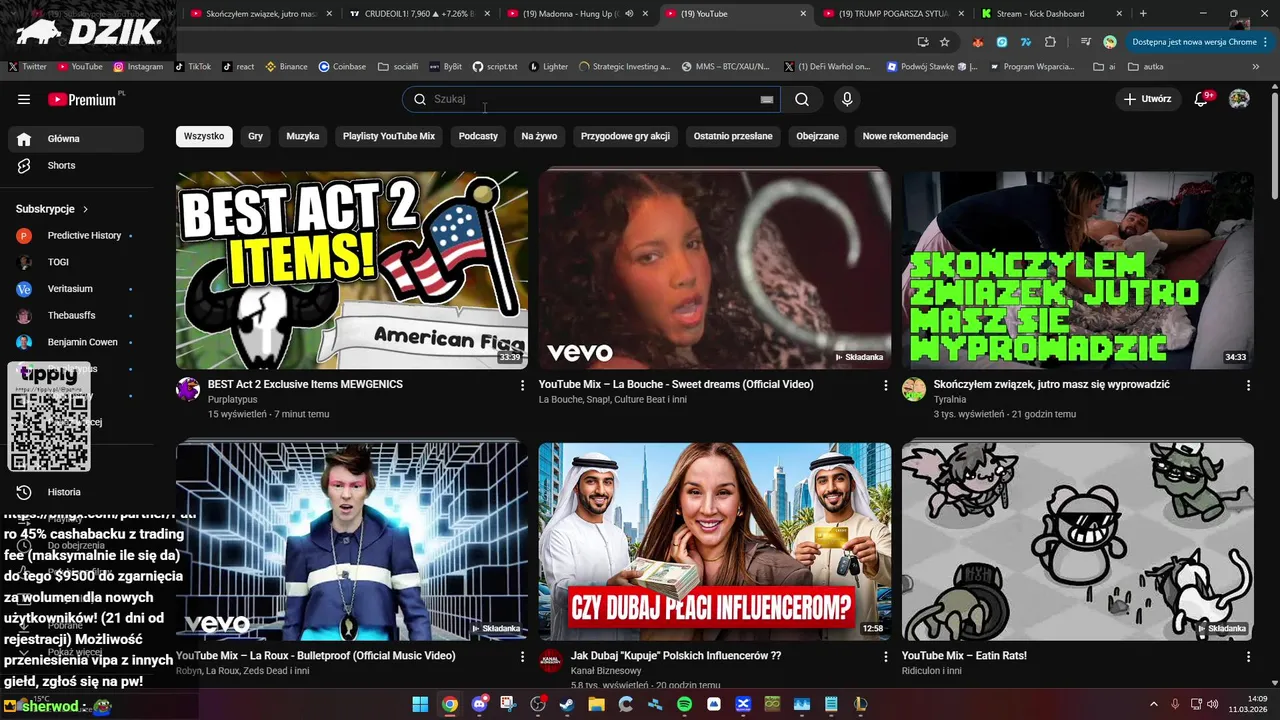Open script.txt GitHub bookmark
Viewport: 1280px width, 720px height.
(495, 66)
